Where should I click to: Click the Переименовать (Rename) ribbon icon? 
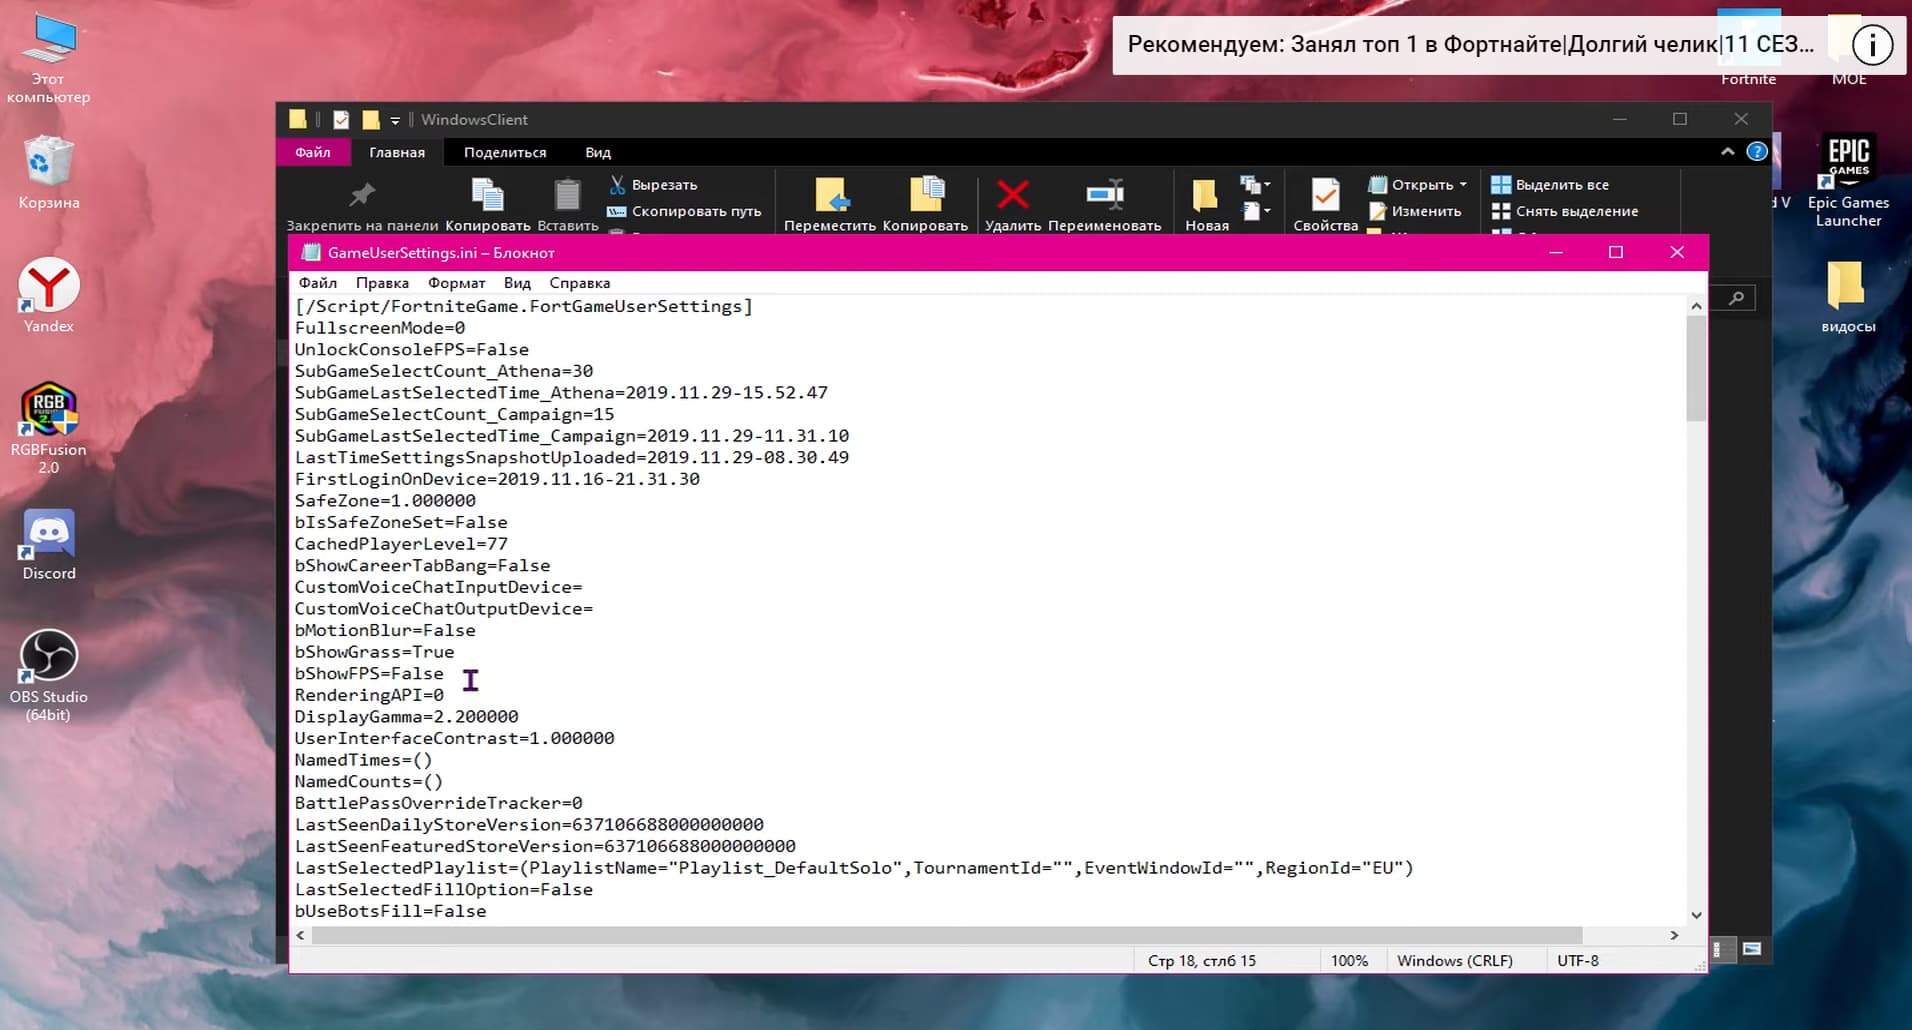click(x=1104, y=195)
